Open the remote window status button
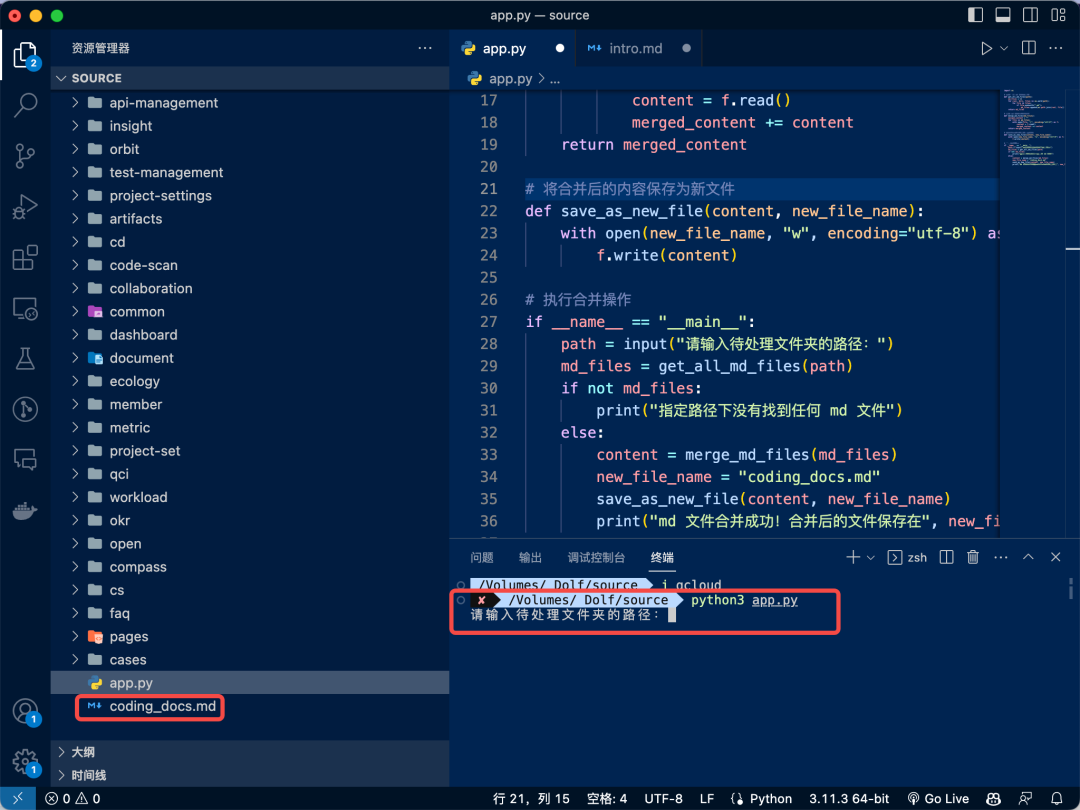Screen dimensions: 1080x810 click(18, 798)
